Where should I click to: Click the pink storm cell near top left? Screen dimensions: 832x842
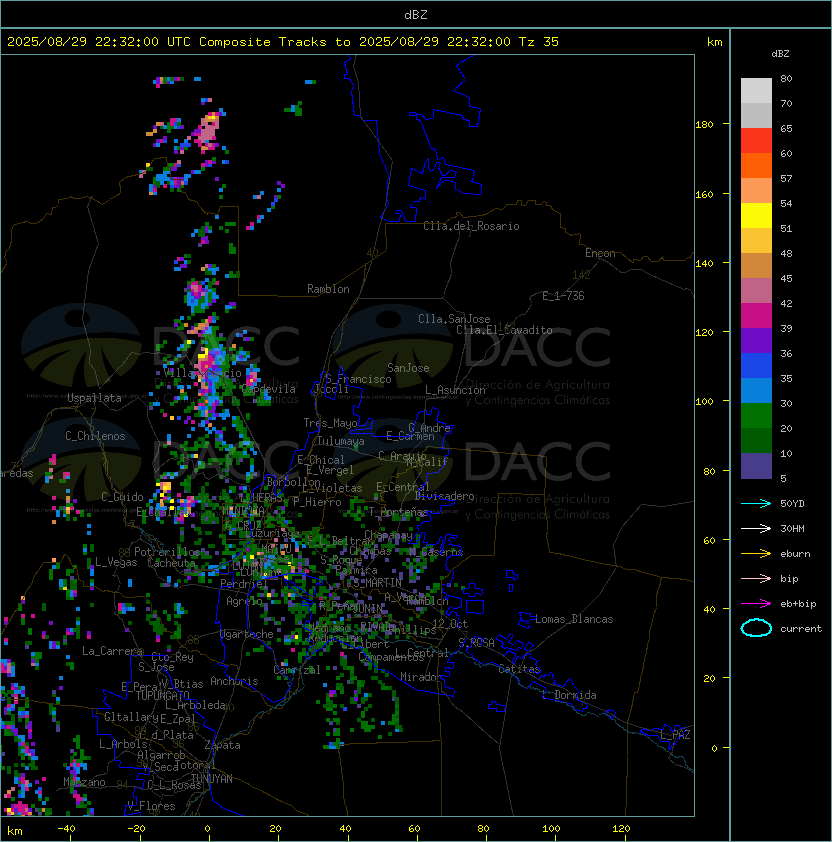pos(207,132)
